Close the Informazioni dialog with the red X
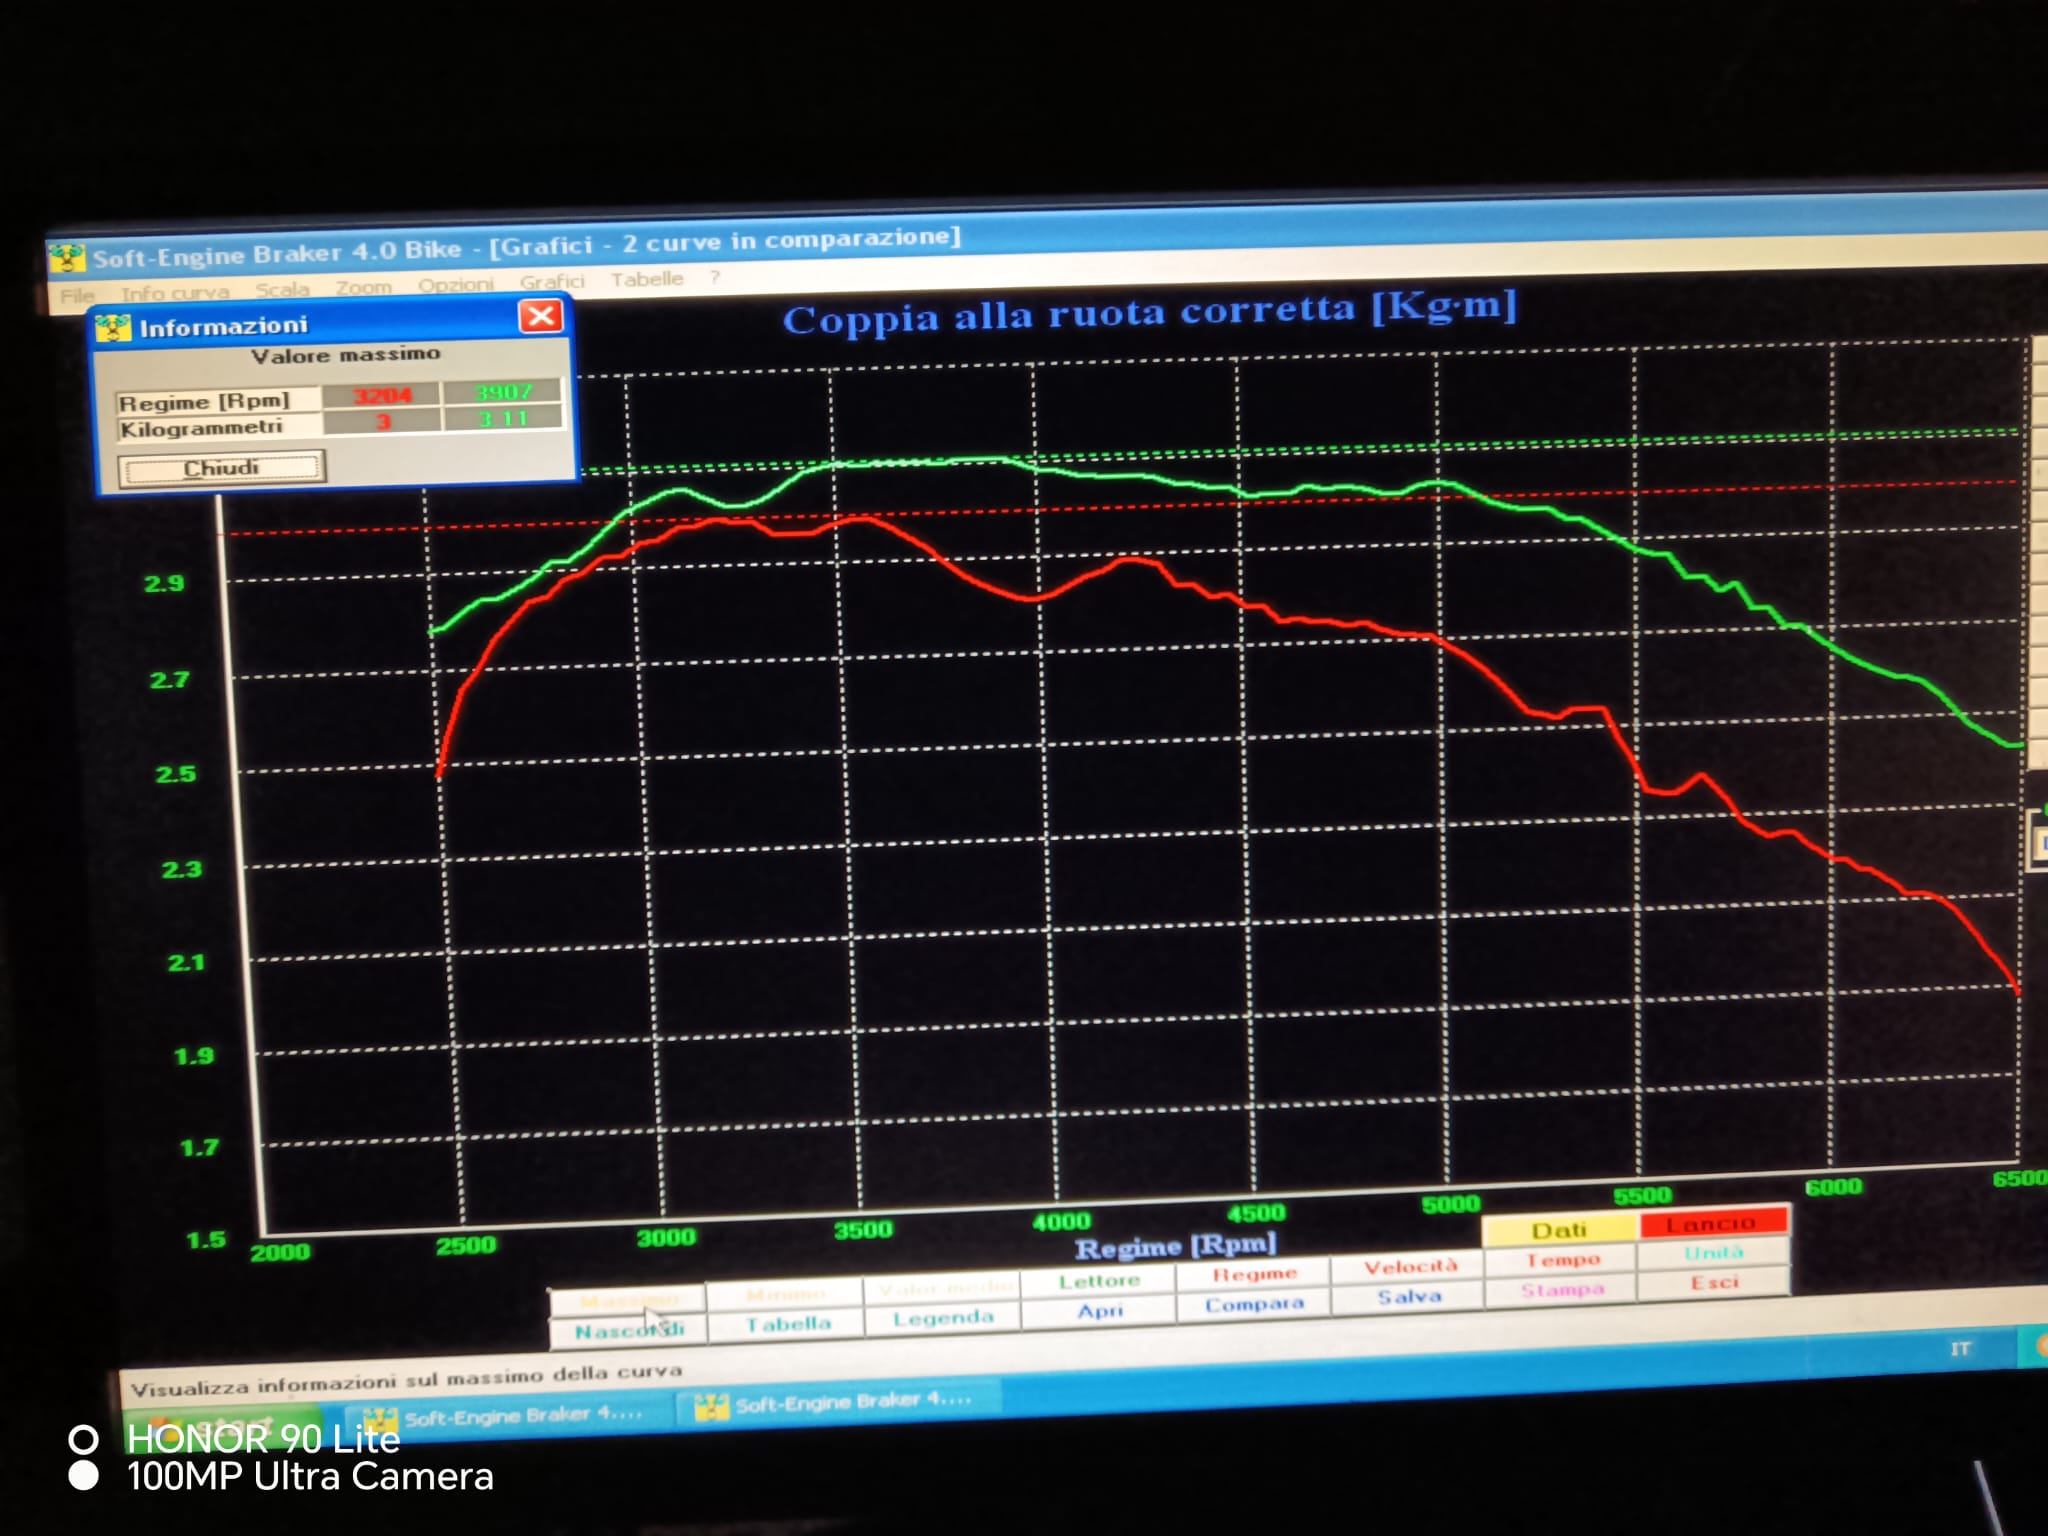Image resolution: width=2048 pixels, height=1536 pixels. tap(541, 317)
